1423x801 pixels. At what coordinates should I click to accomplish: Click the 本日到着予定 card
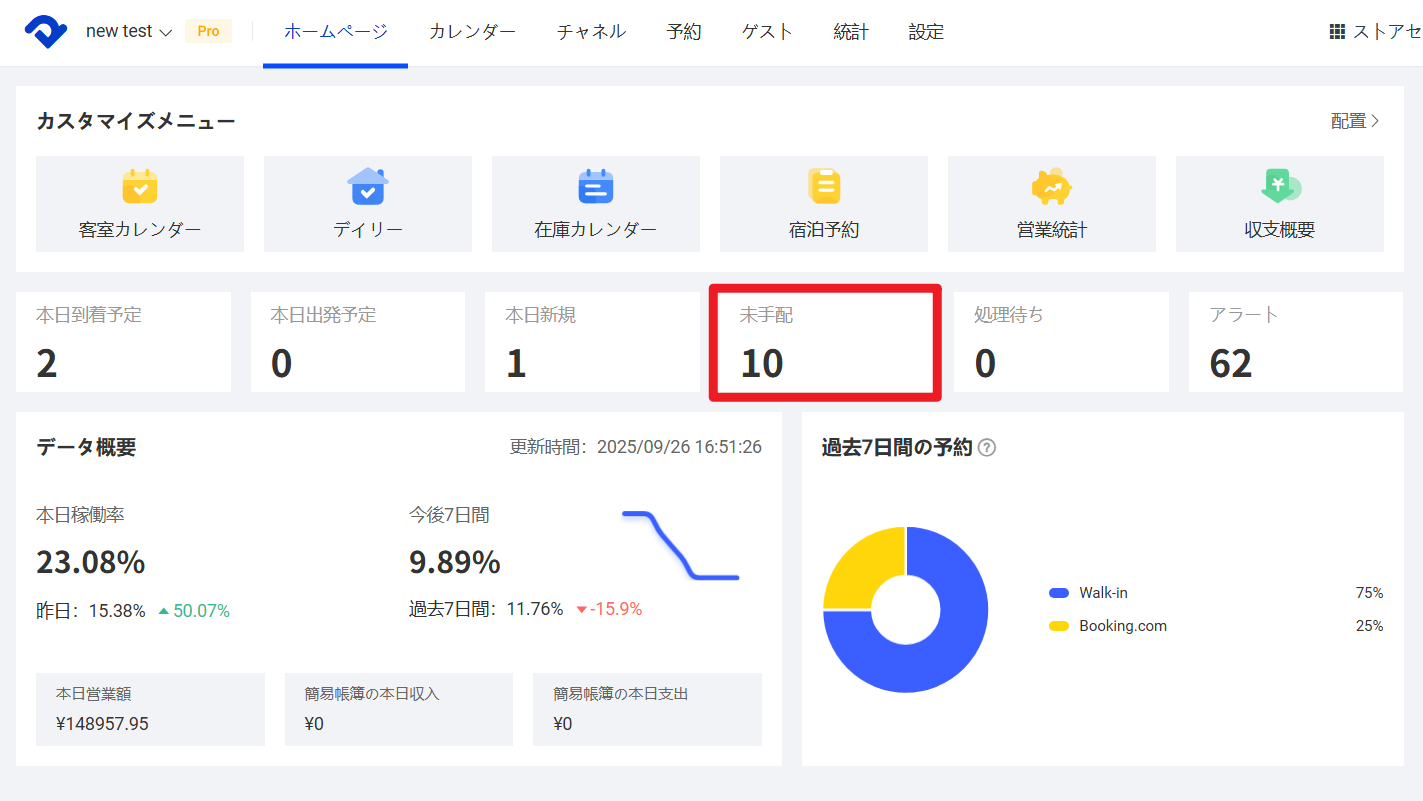[x=123, y=343]
